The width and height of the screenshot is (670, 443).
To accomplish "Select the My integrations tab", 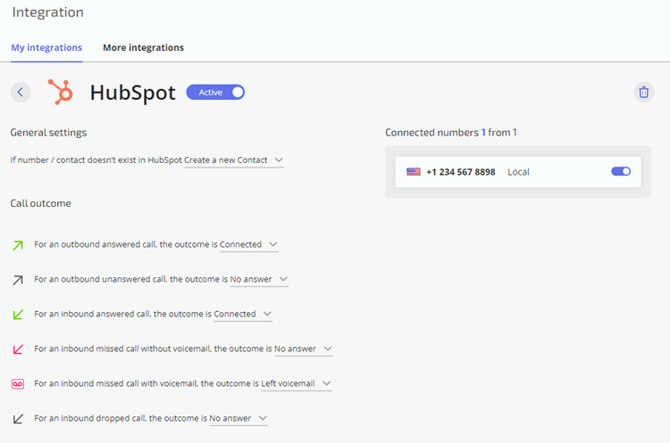I will (47, 47).
